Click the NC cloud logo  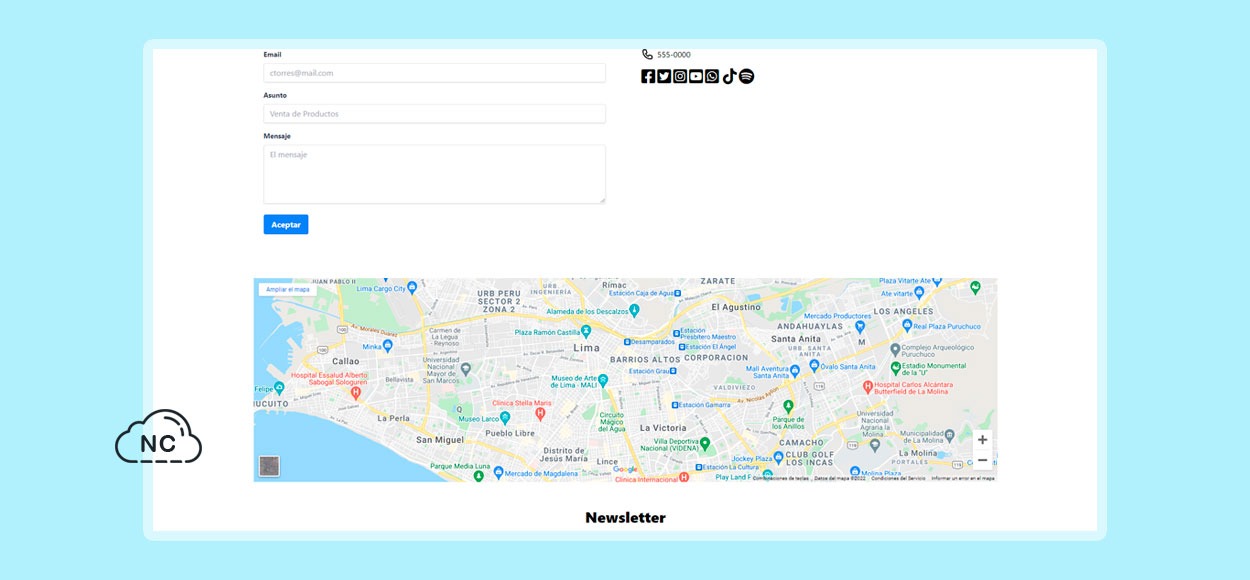pyautogui.click(x=158, y=437)
